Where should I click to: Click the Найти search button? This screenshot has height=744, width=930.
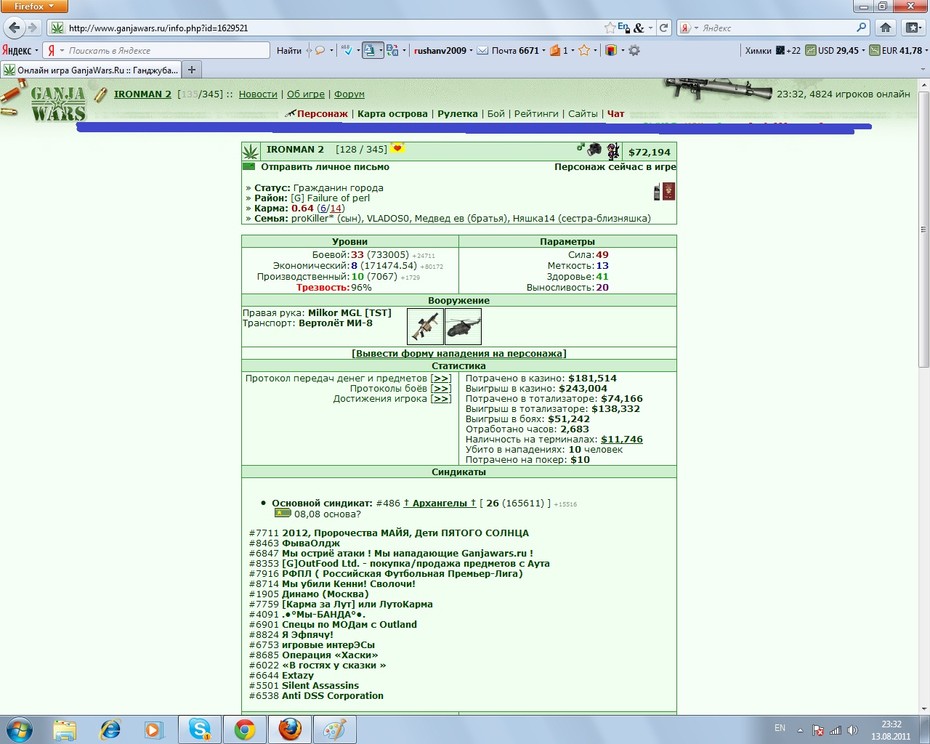pyautogui.click(x=289, y=50)
